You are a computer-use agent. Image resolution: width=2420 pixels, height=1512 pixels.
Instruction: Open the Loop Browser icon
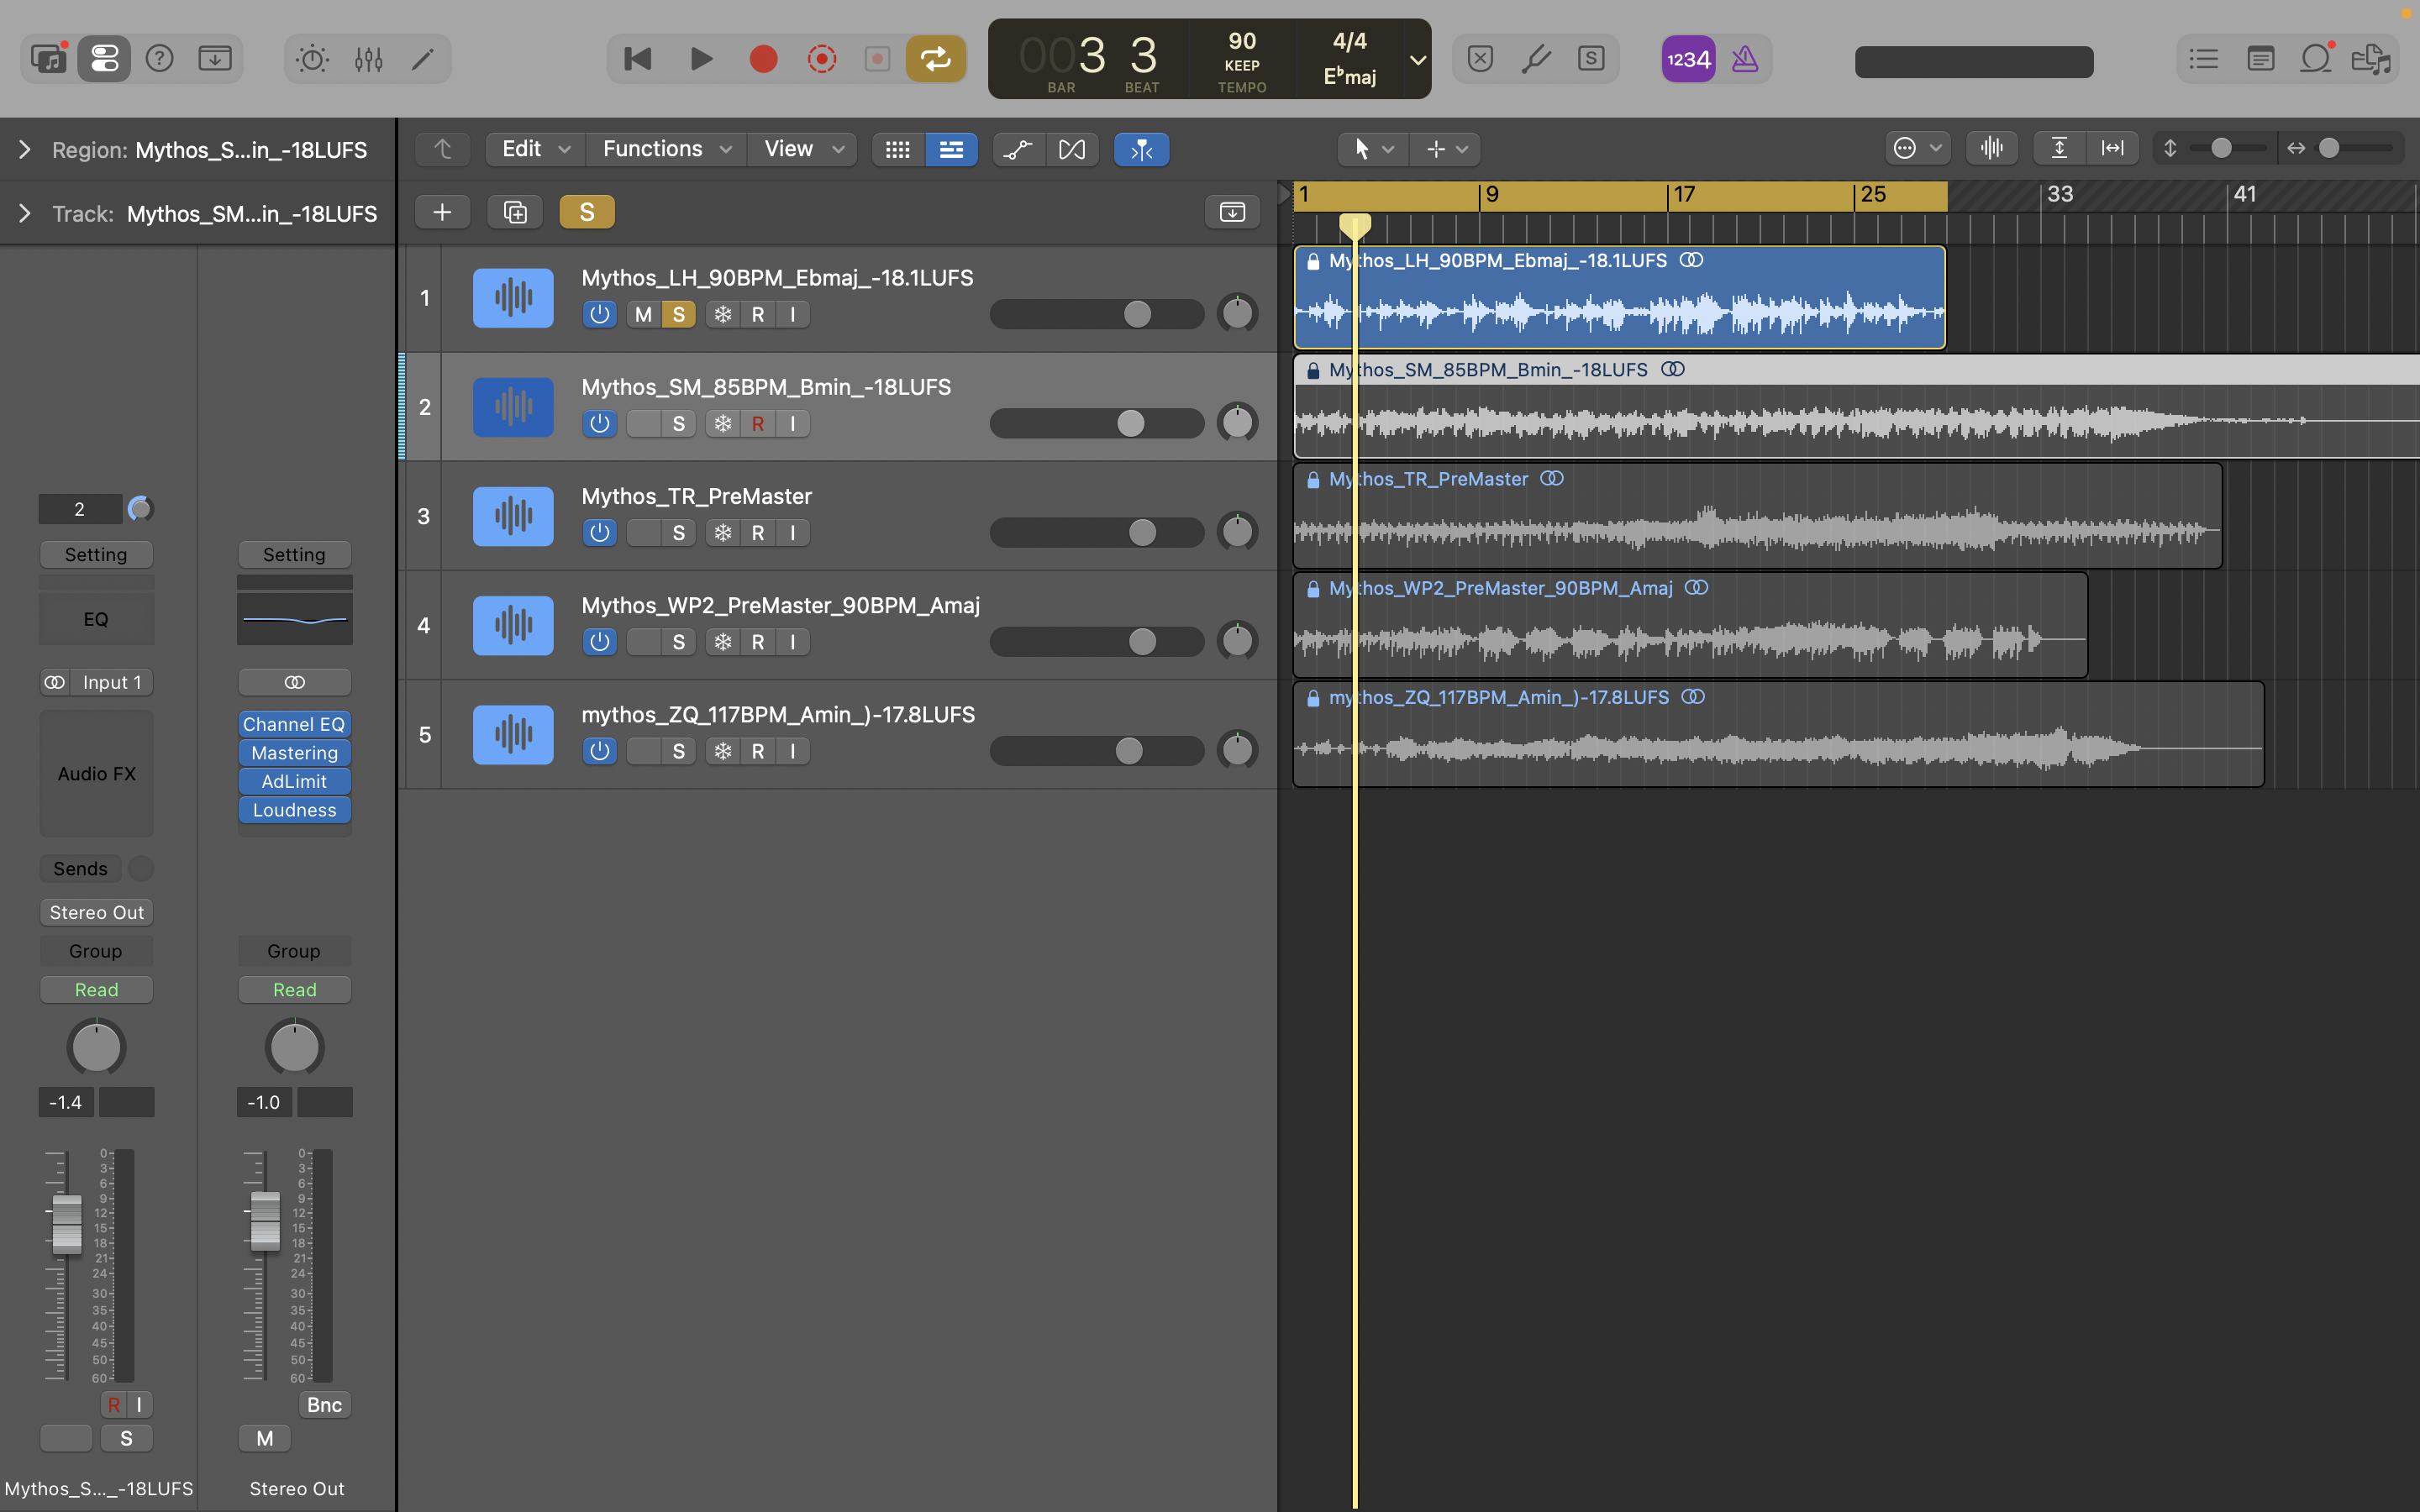point(2315,60)
